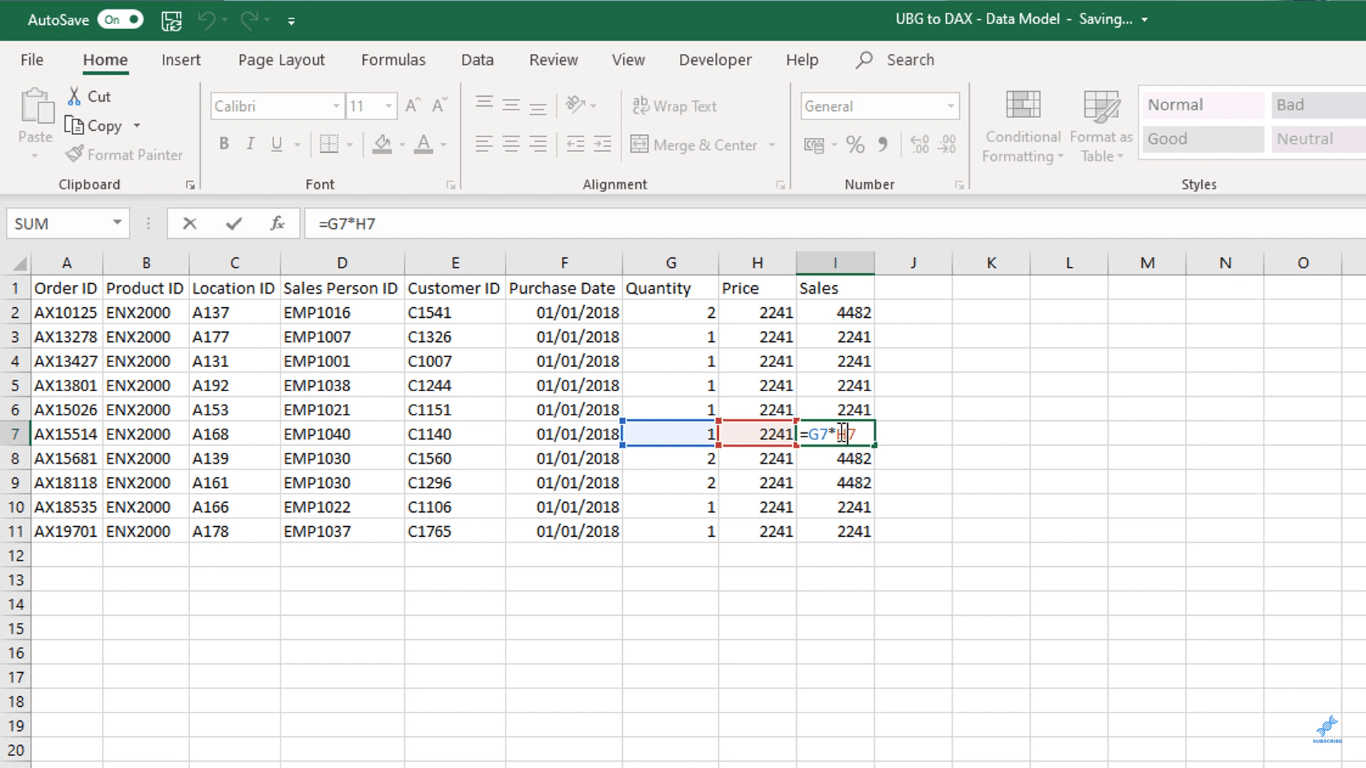Click the Decrease Decimal icon
Screen dimensions: 1366x768
947,145
